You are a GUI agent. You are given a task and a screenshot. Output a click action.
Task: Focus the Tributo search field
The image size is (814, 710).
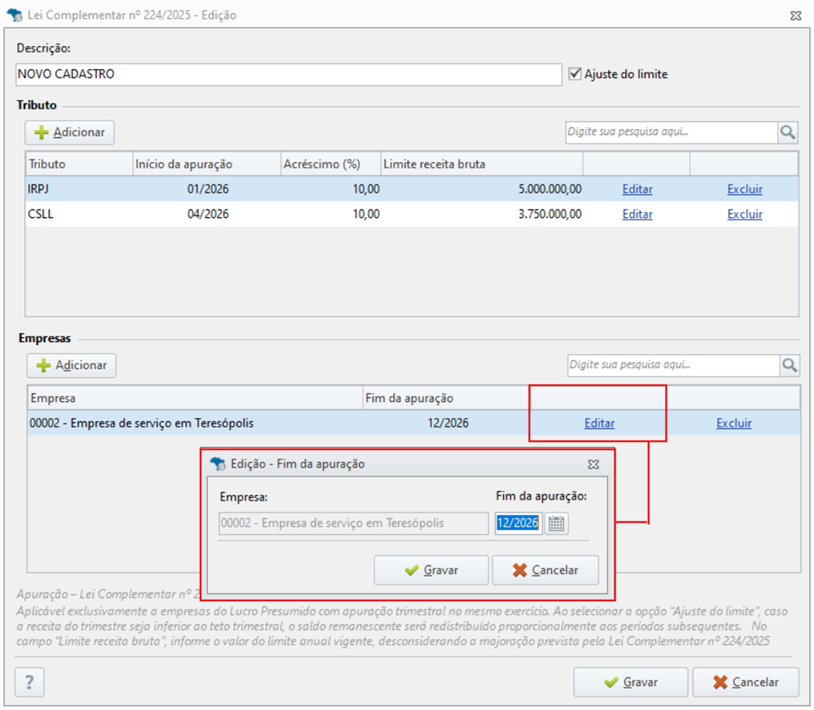(671, 132)
